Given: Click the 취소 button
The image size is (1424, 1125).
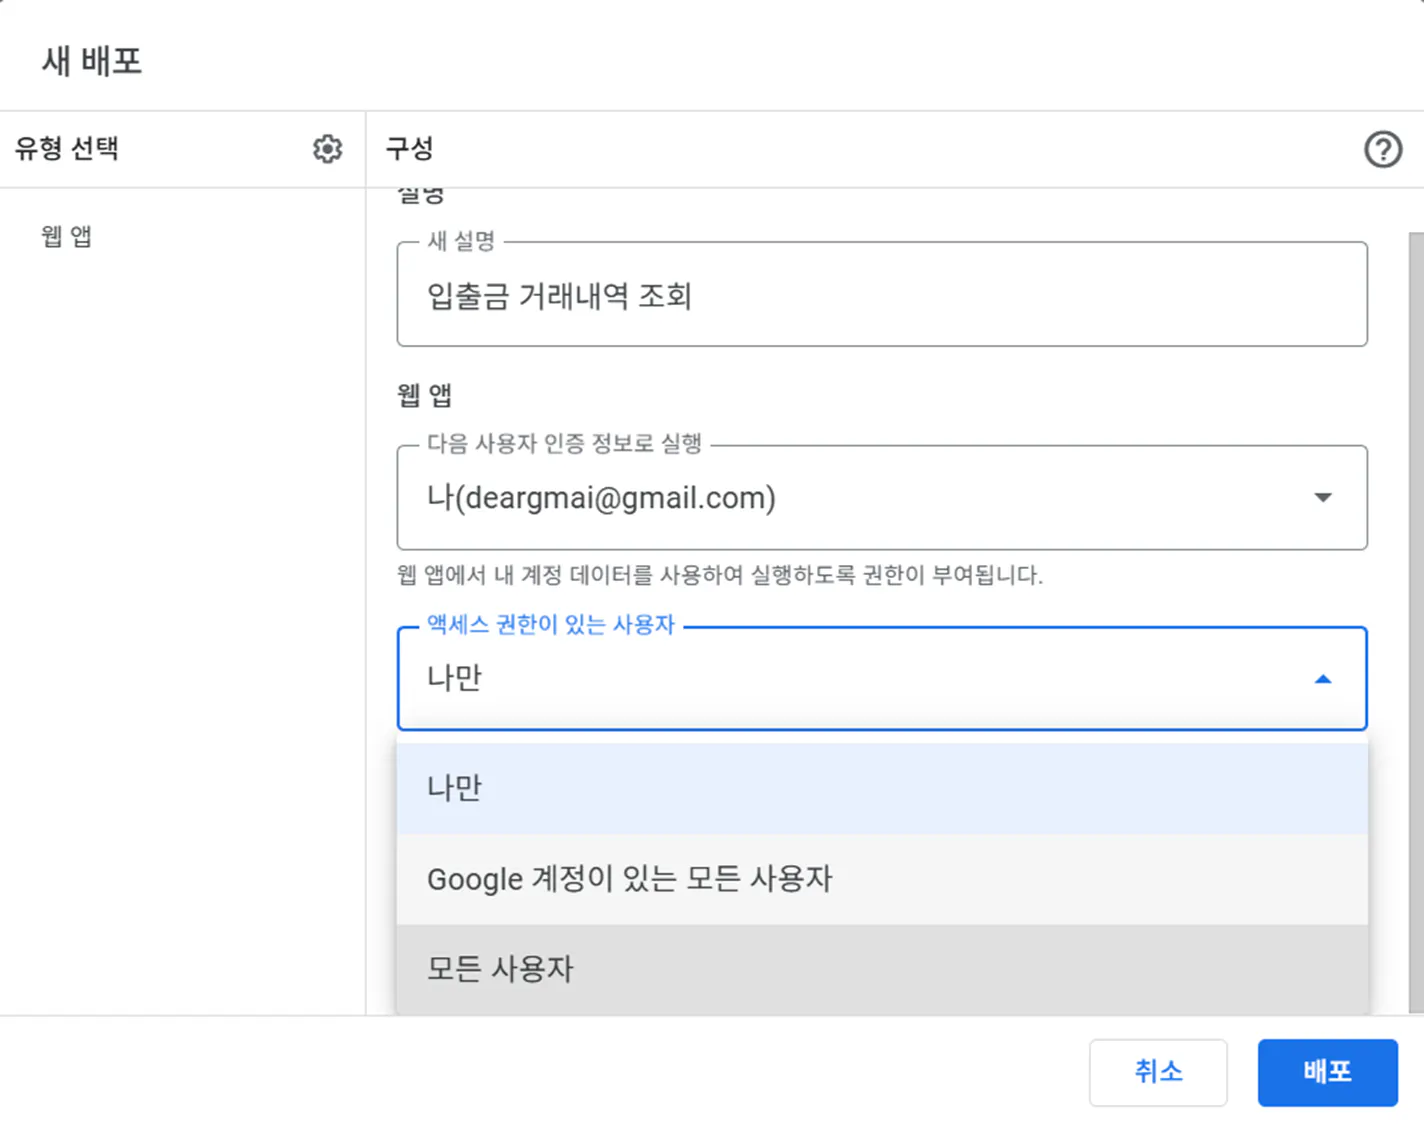Looking at the screenshot, I should (x=1158, y=1072).
